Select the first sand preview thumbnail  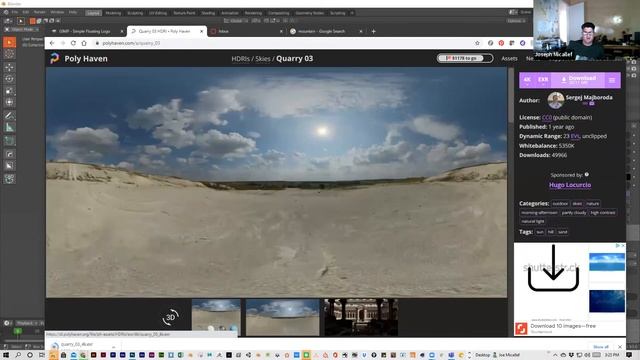[216, 317]
